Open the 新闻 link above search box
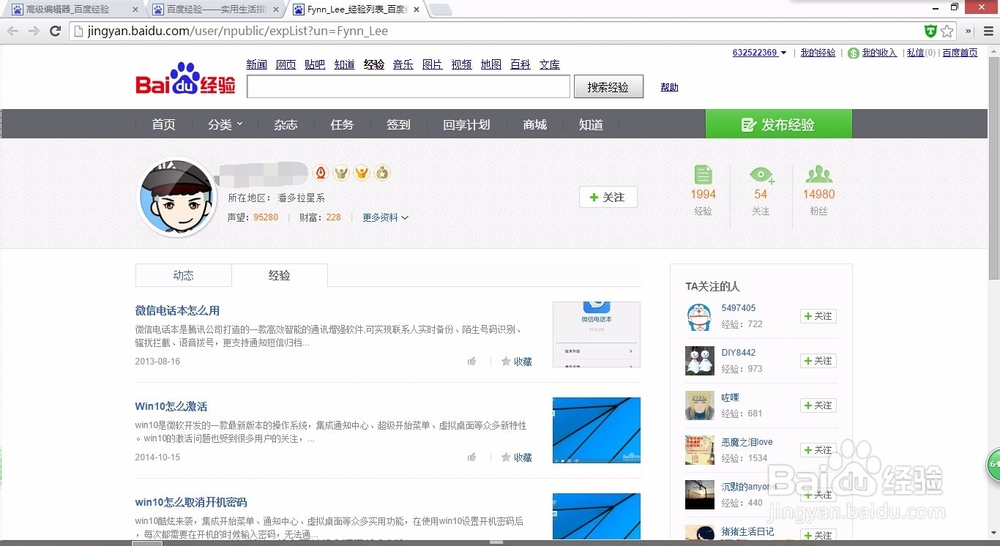The width and height of the screenshot is (1000, 546). (256, 64)
